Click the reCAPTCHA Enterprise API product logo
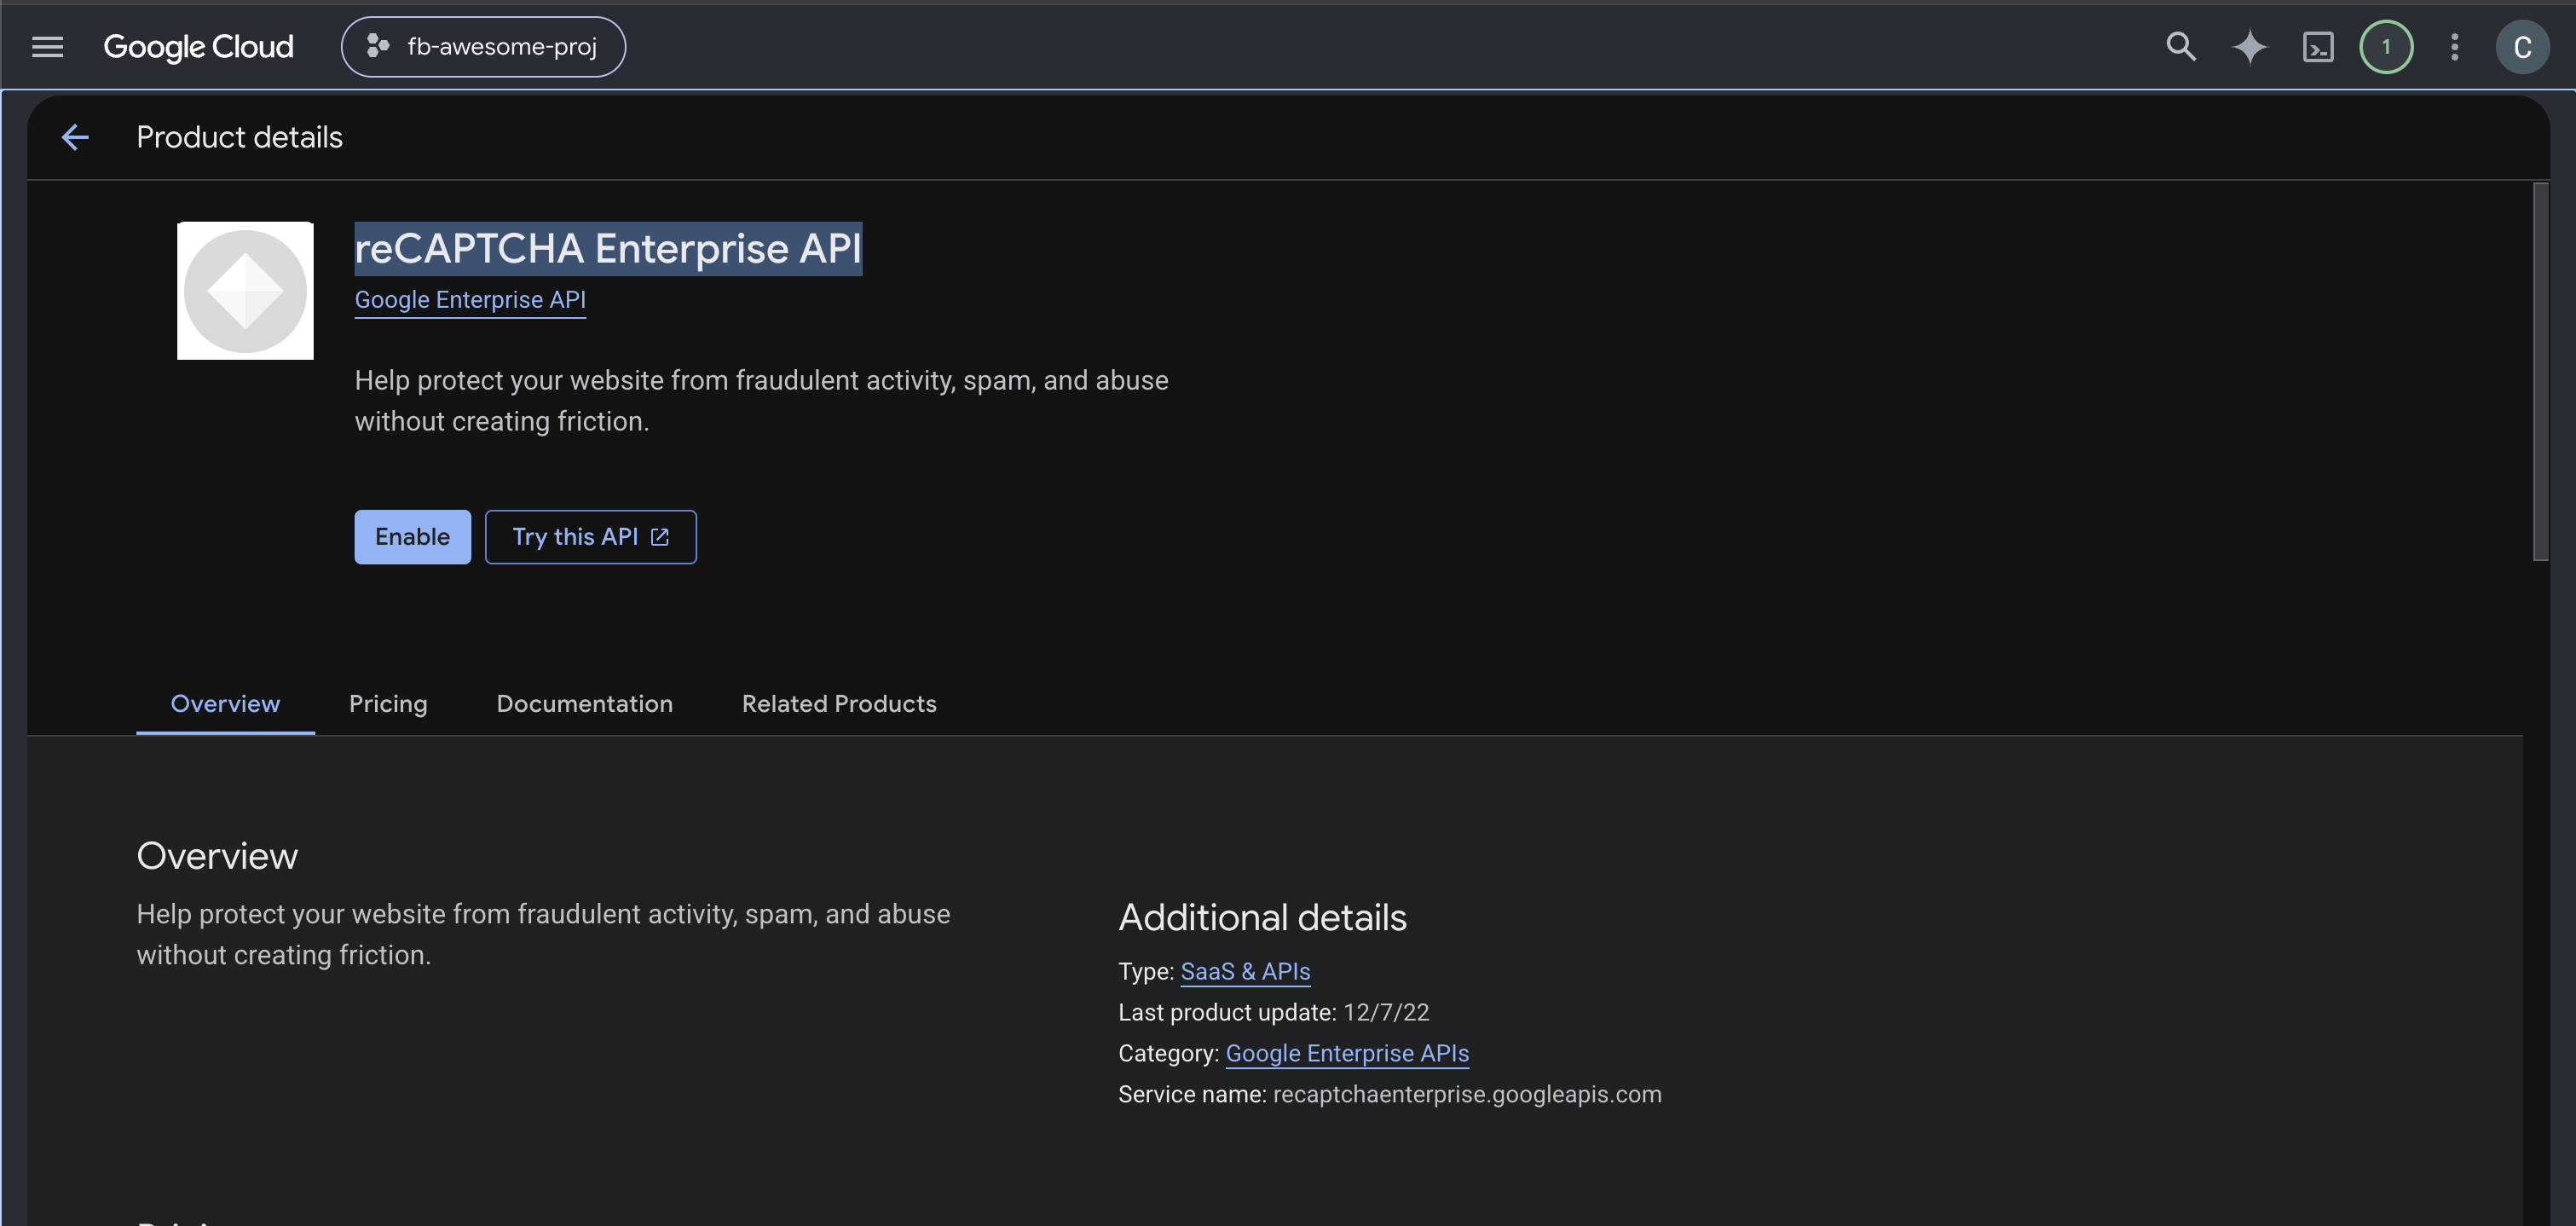The width and height of the screenshot is (2576, 1226). pos(245,290)
